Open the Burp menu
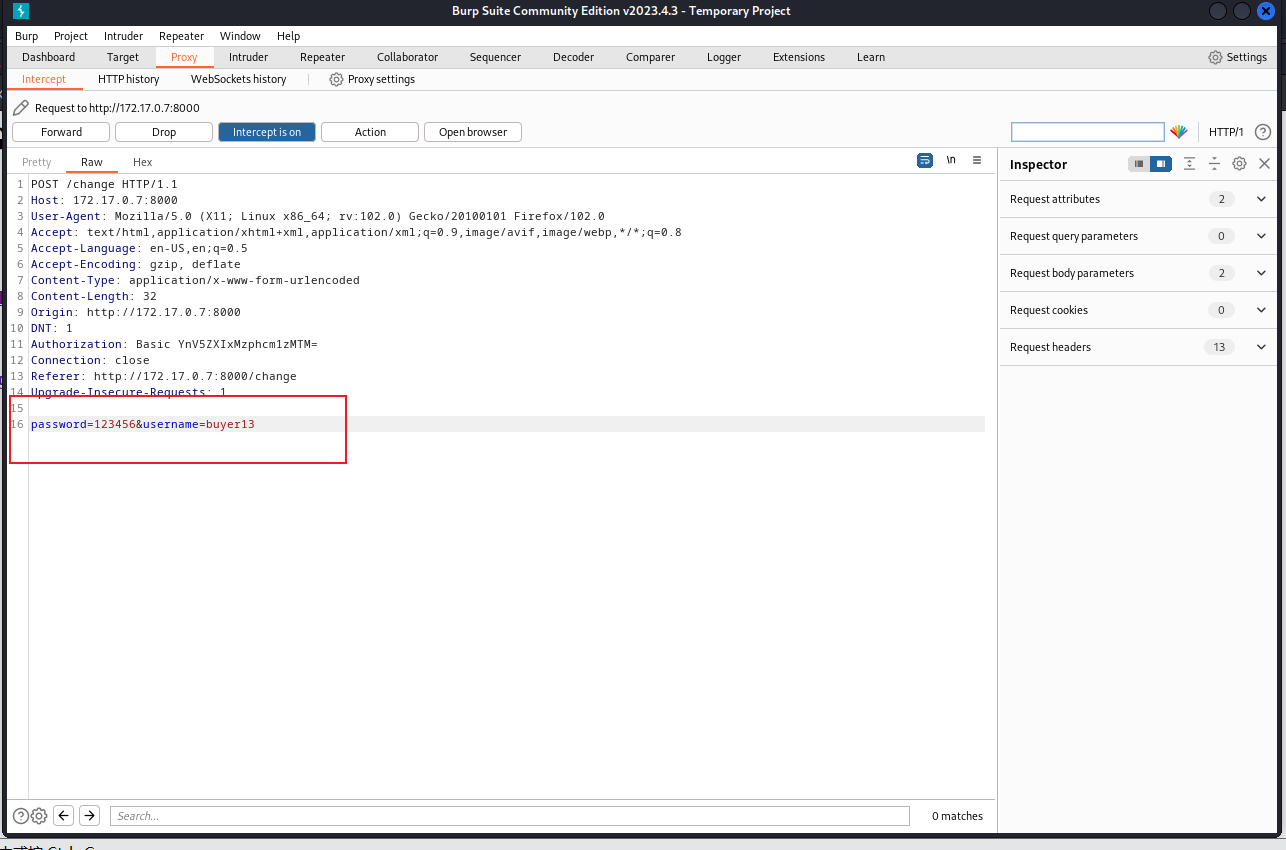The width and height of the screenshot is (1286, 850). [27, 36]
